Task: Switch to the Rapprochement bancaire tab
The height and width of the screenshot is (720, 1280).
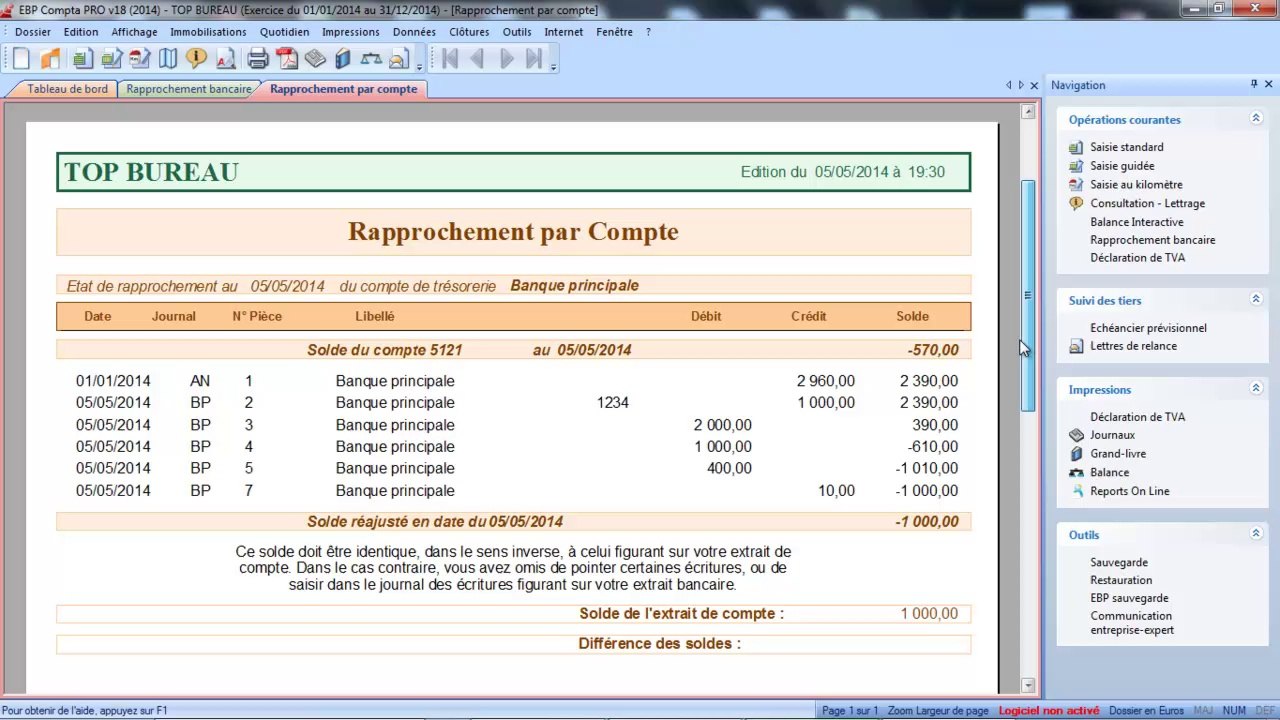Action: [189, 89]
